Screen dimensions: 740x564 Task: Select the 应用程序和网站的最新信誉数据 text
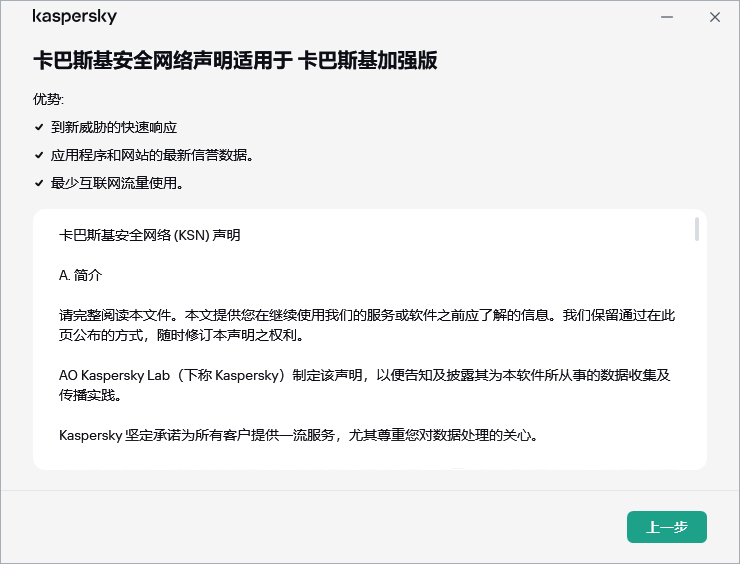click(152, 156)
